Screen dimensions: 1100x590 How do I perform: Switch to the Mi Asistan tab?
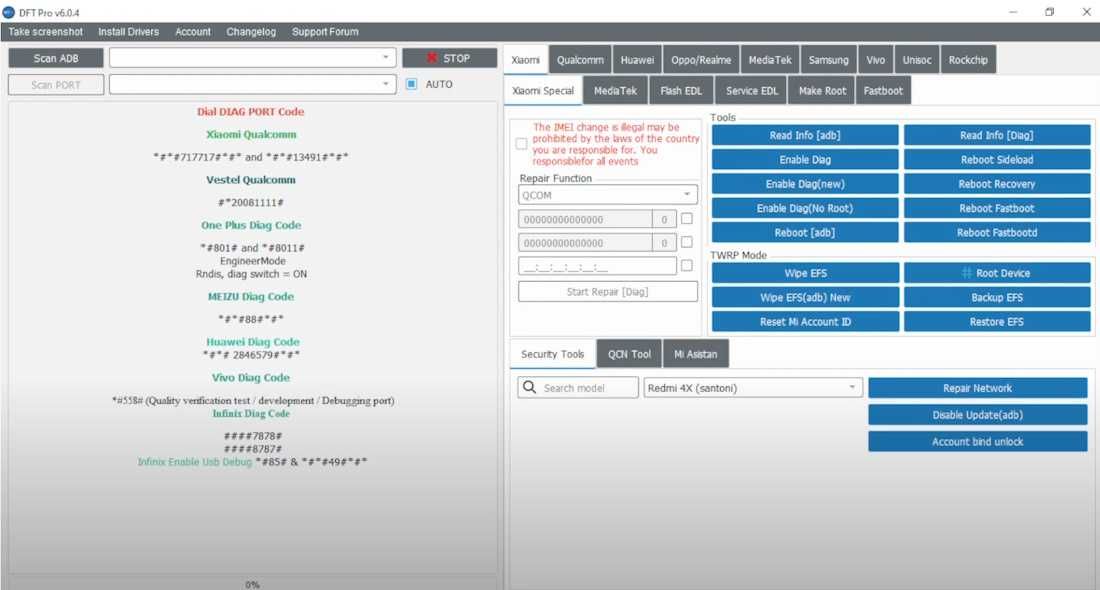coord(696,354)
